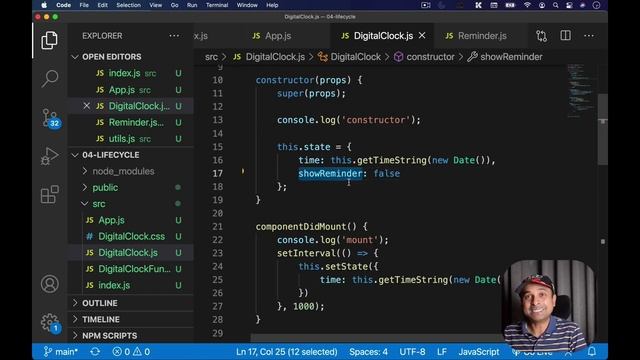Viewport: 640px width, 360px height.
Task: Close DigitalClock.js in Open Editors
Action: pyautogui.click(x=87, y=106)
